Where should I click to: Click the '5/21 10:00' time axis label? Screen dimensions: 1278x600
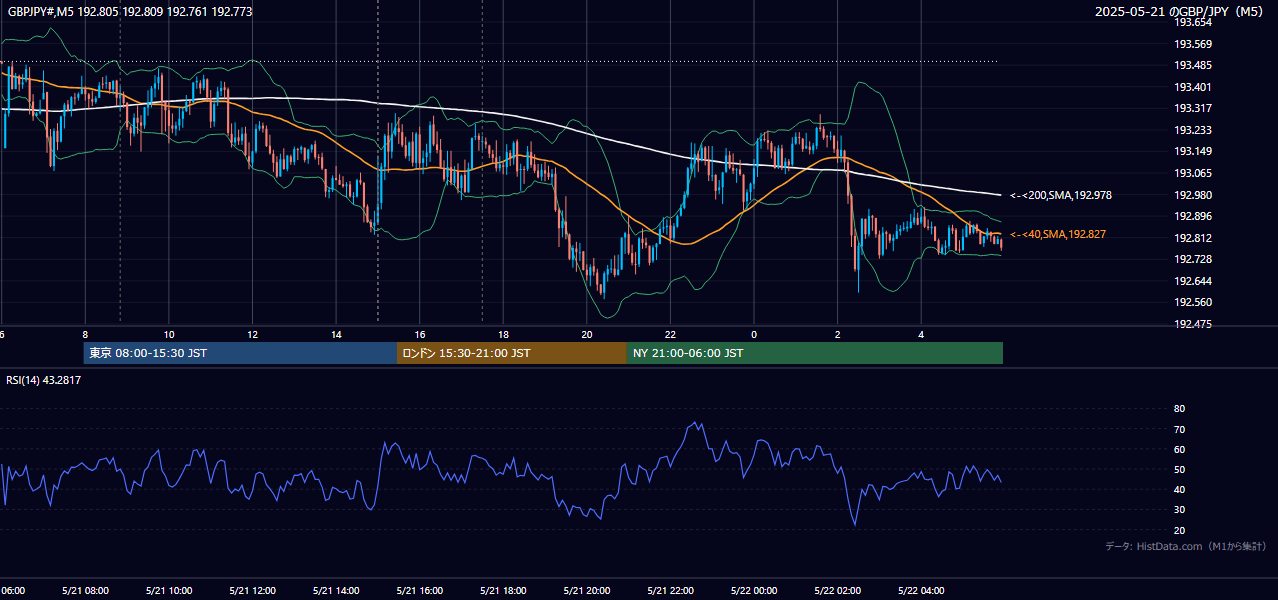pos(169,590)
